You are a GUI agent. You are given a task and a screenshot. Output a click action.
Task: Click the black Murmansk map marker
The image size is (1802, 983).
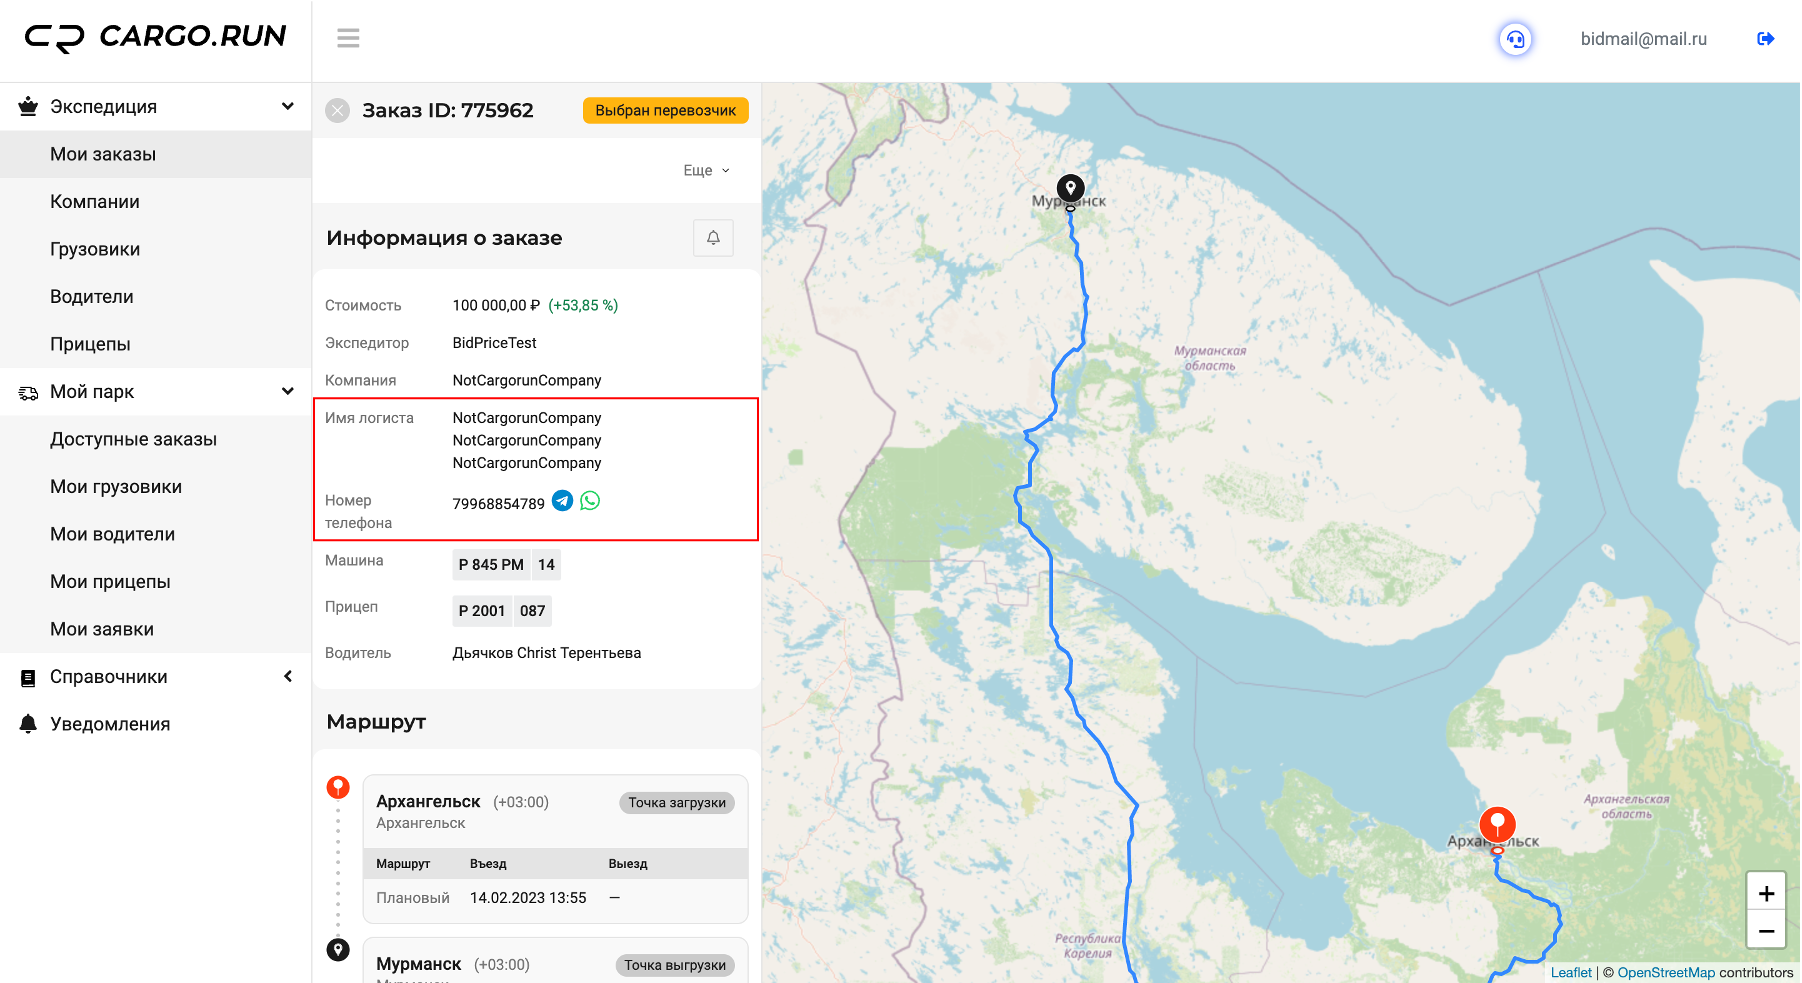click(1070, 189)
